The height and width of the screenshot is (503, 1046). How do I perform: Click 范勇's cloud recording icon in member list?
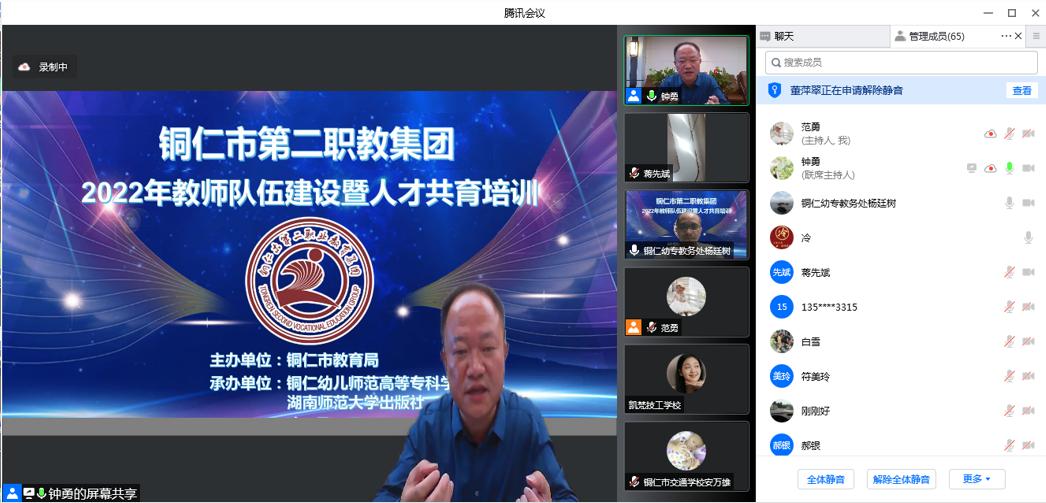coord(990,133)
